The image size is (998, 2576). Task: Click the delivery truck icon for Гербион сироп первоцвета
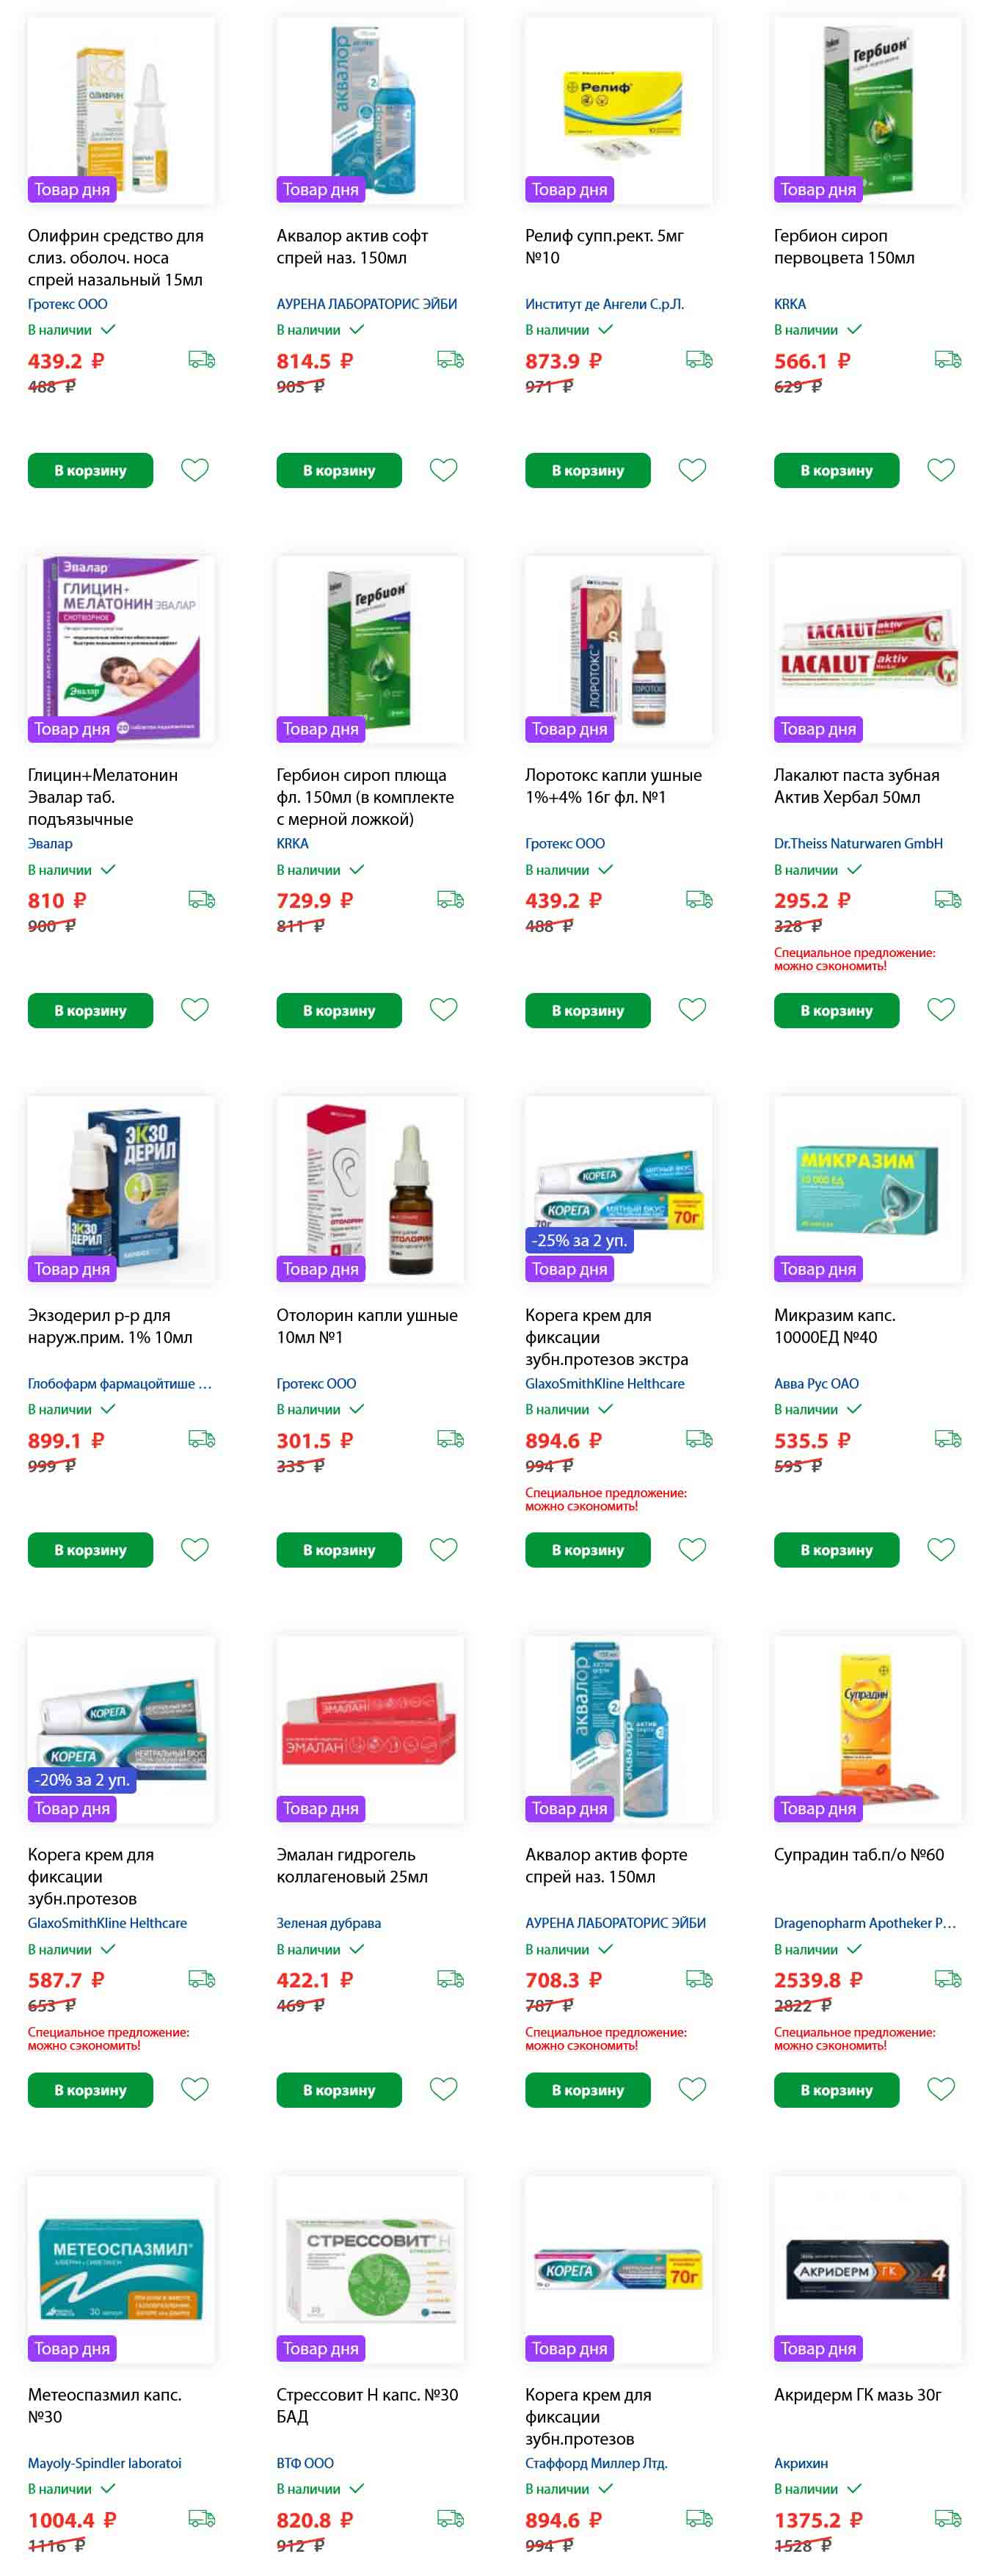[x=948, y=360]
